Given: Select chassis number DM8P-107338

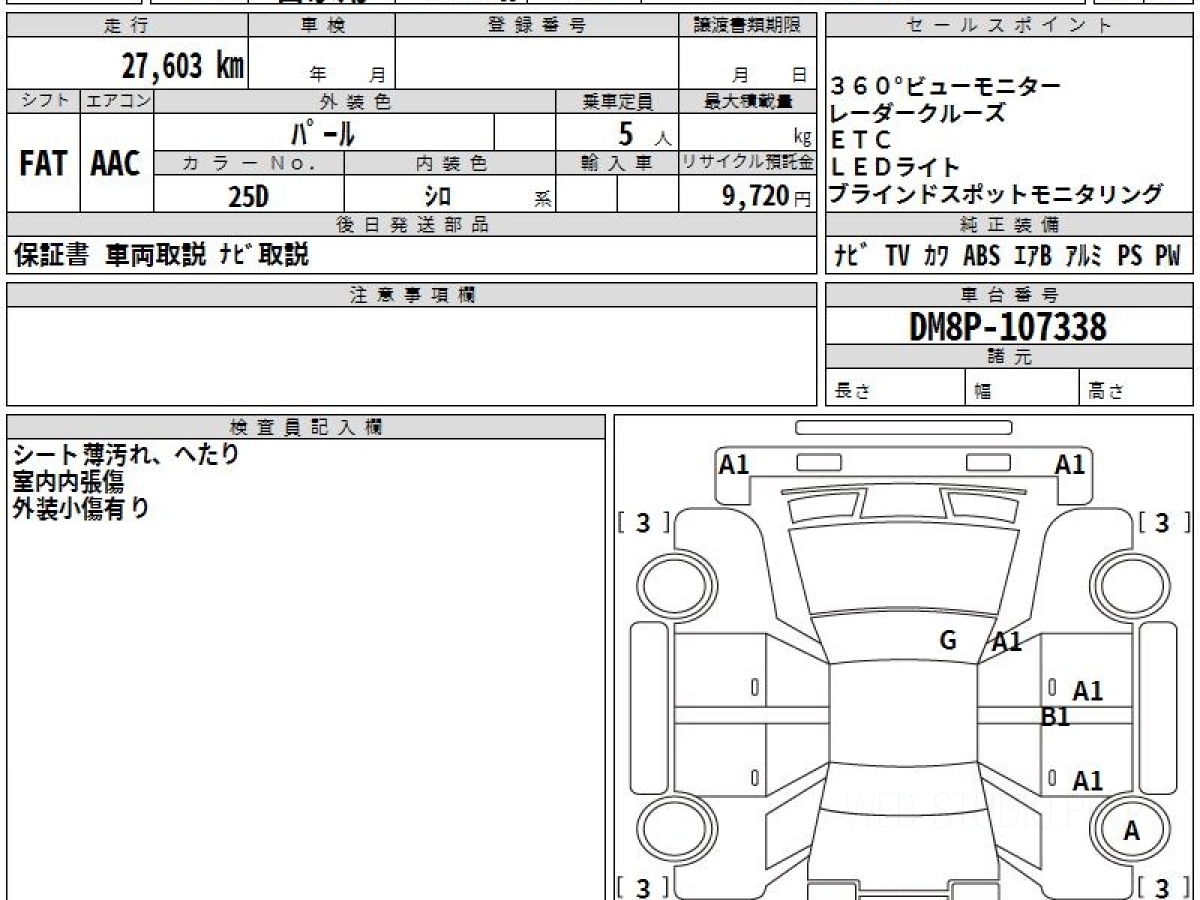Looking at the screenshot, I should pyautogui.click(x=1008, y=326).
